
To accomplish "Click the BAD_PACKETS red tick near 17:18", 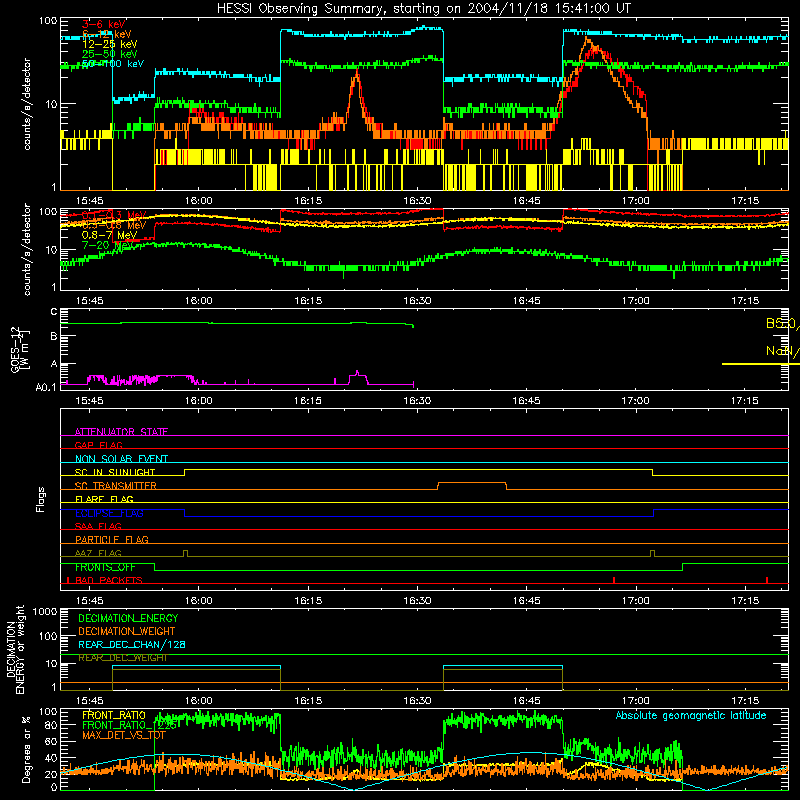I will click(767, 580).
